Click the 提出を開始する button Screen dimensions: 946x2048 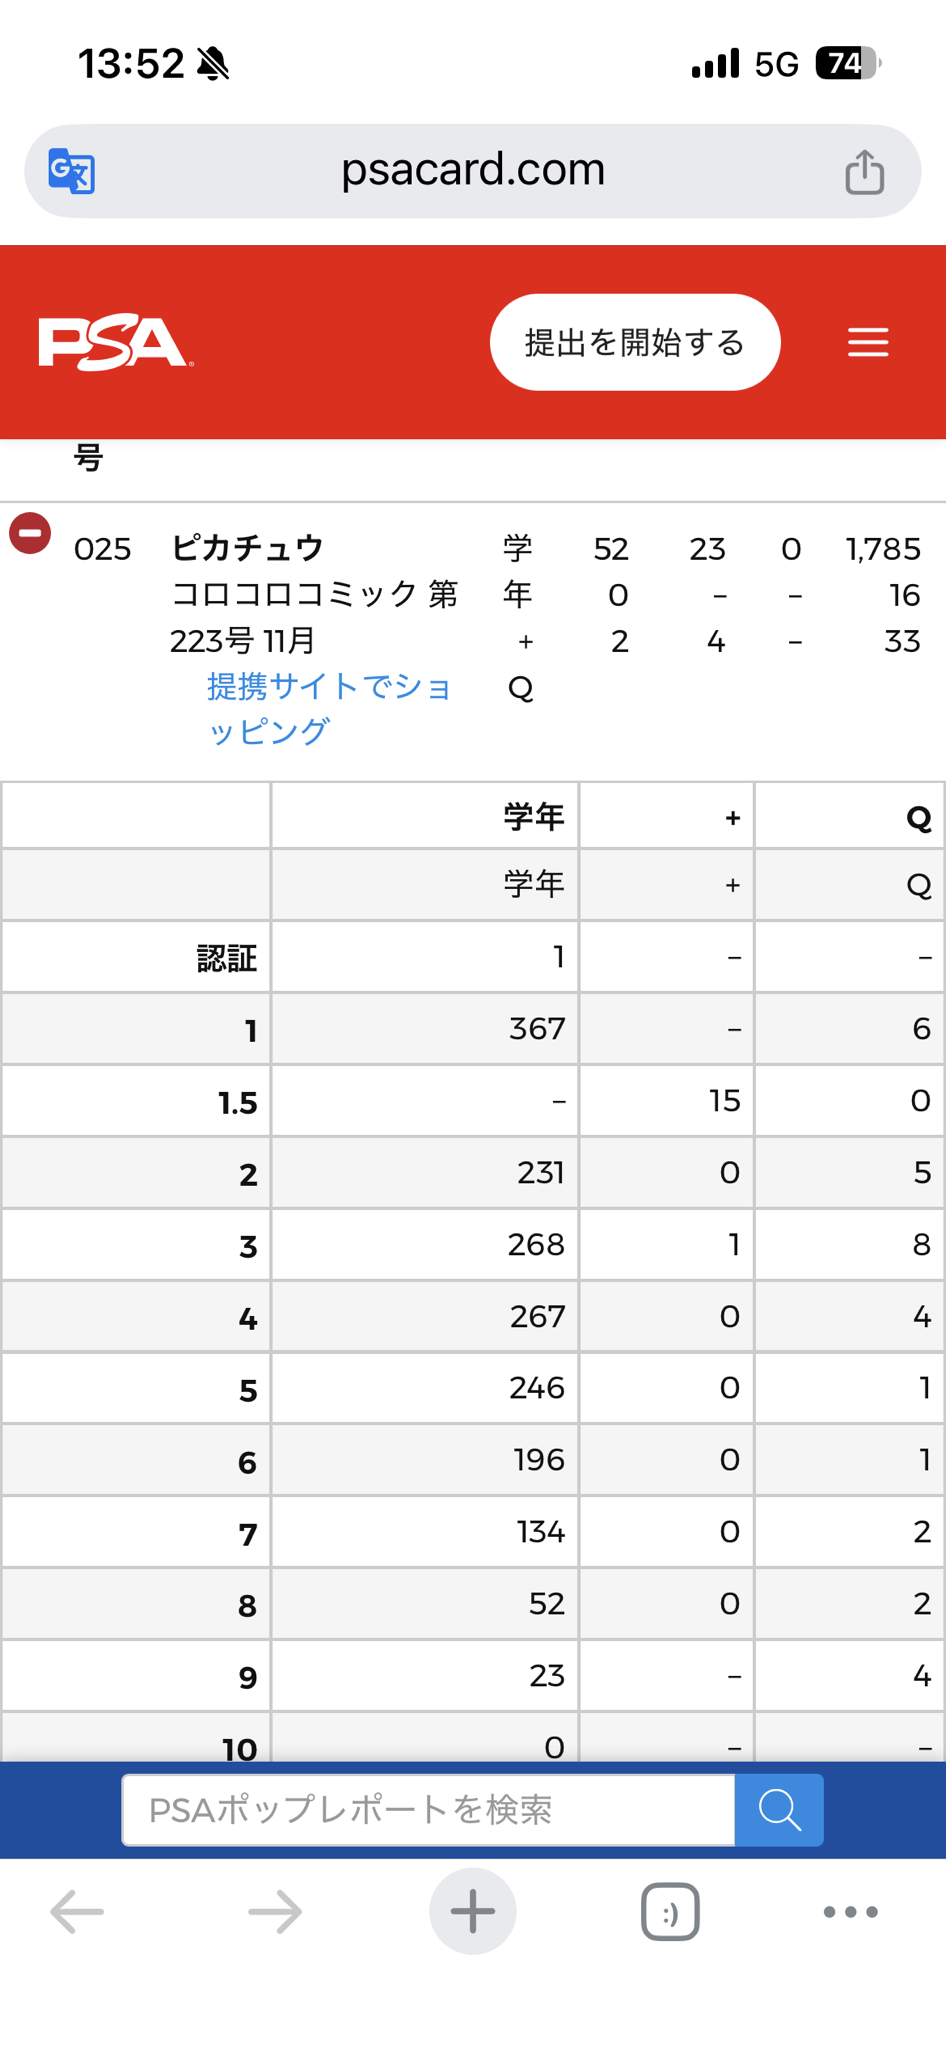[635, 342]
